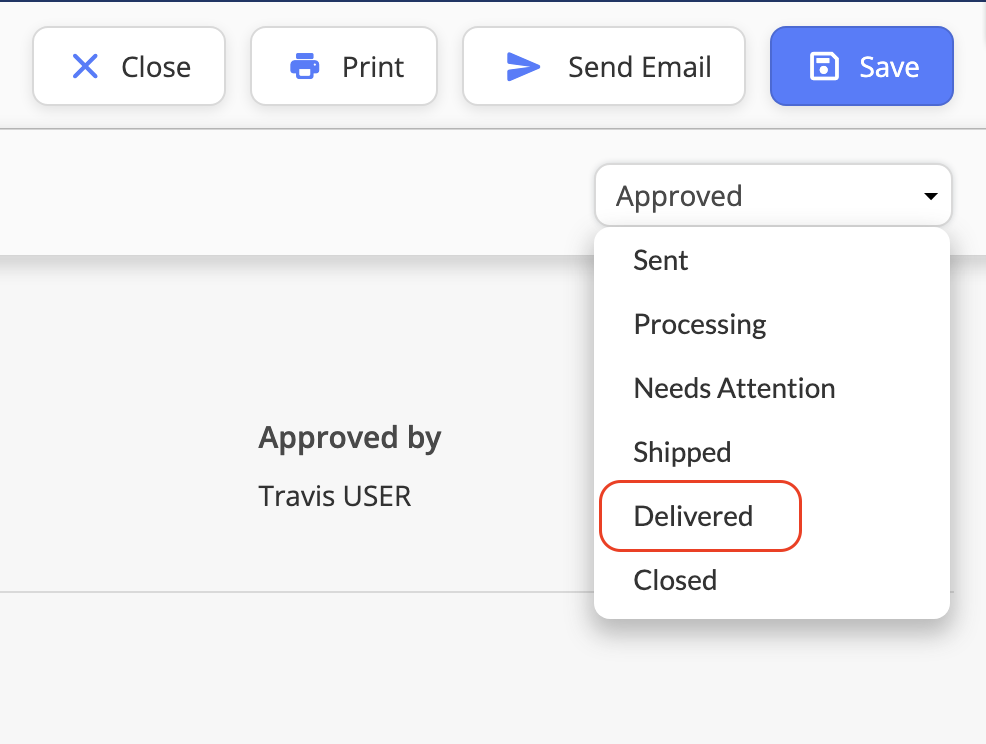Click the Send Email button text
The image size is (986, 744).
(x=640, y=67)
